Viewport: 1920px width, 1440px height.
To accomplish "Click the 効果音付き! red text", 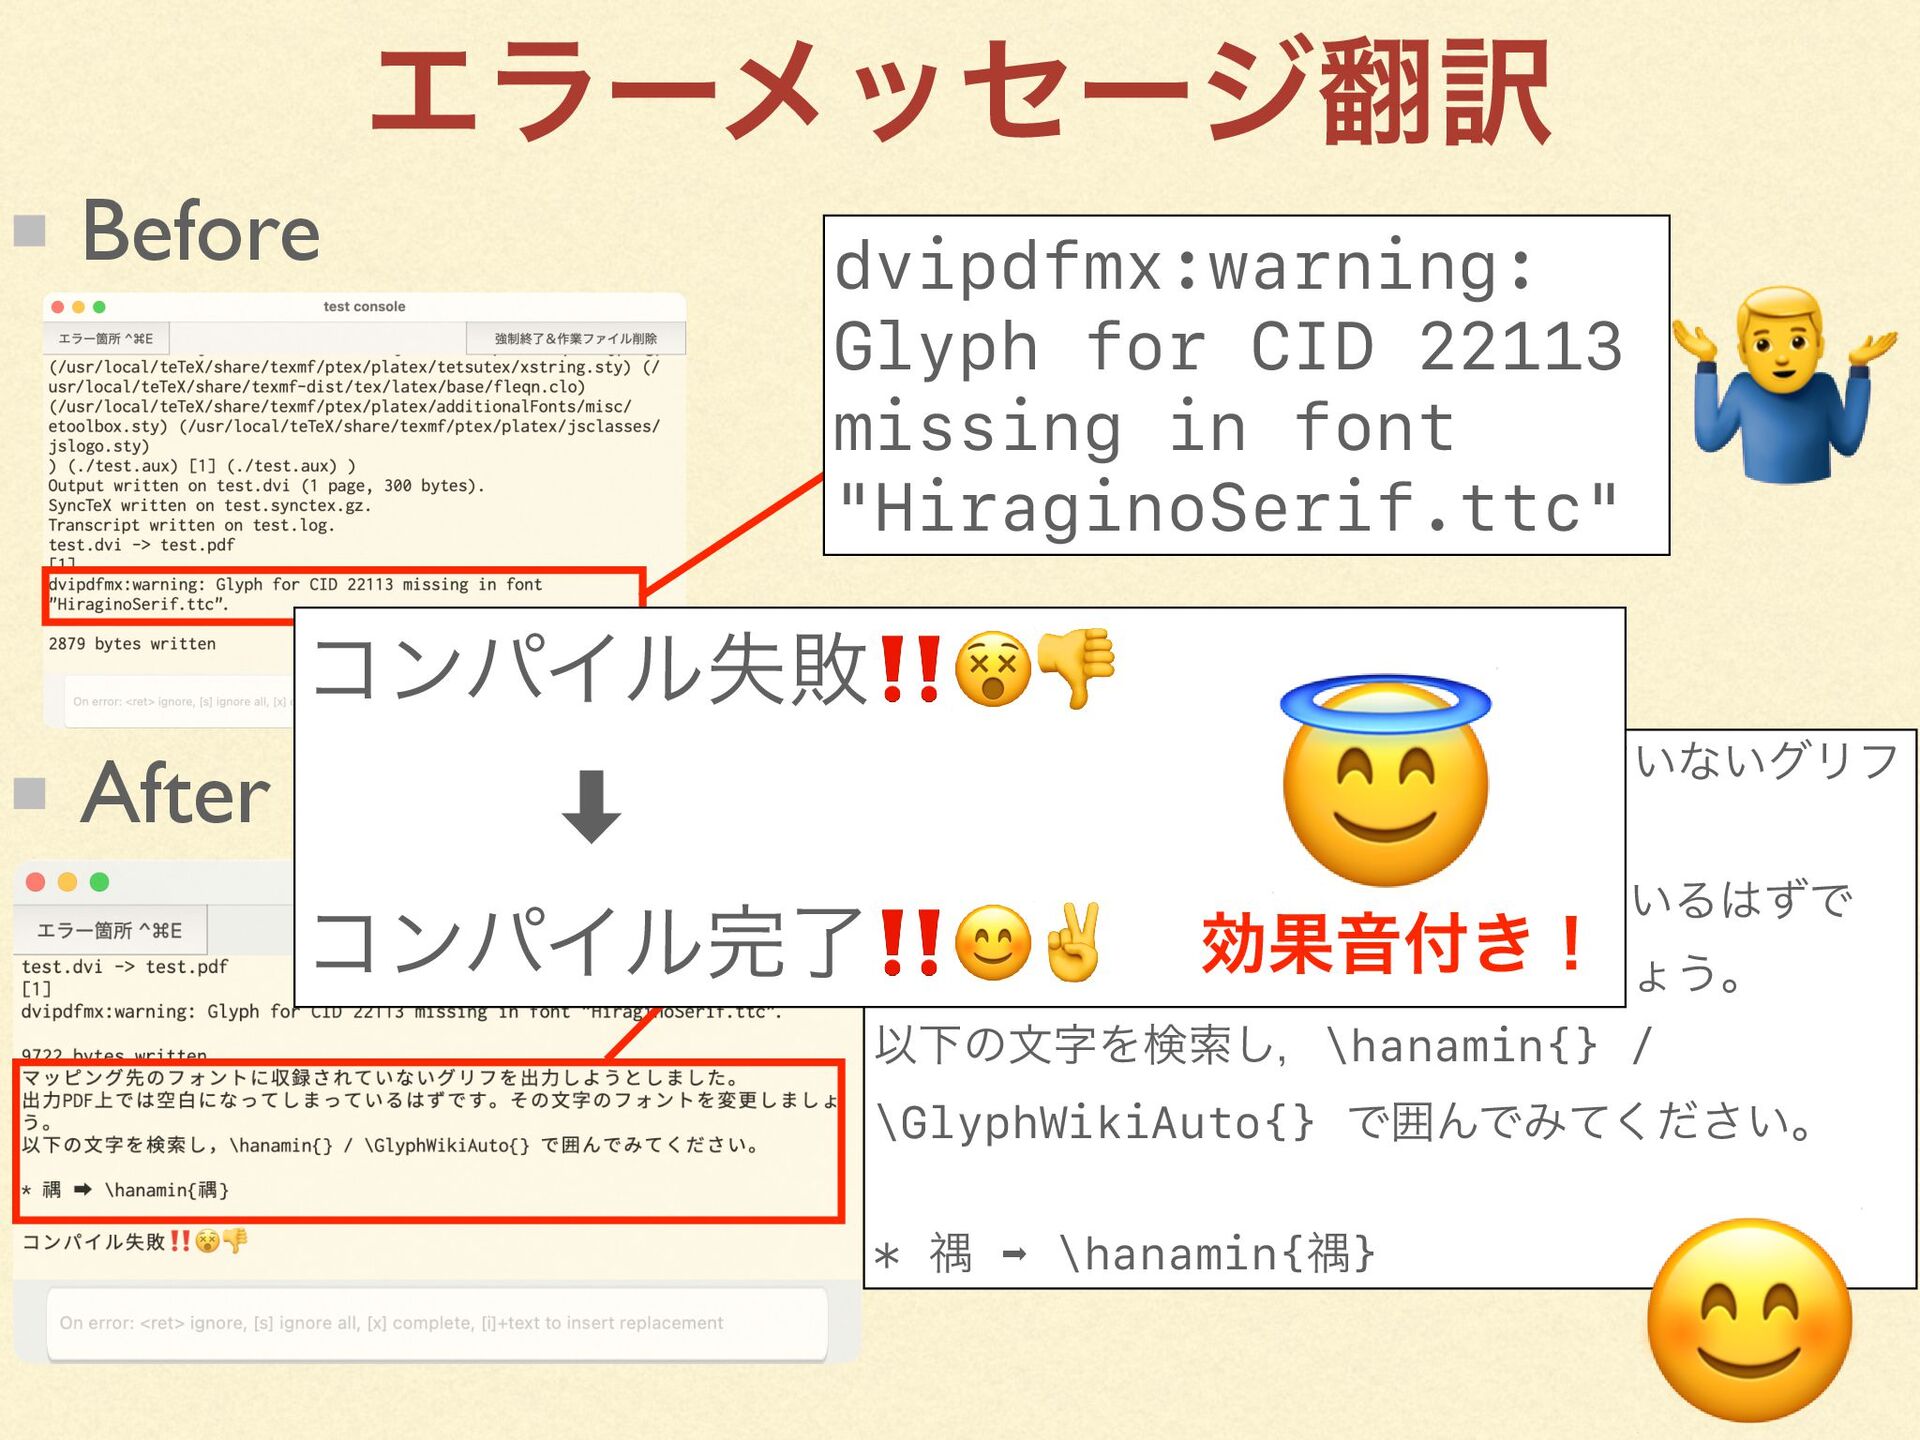I will [1392, 943].
